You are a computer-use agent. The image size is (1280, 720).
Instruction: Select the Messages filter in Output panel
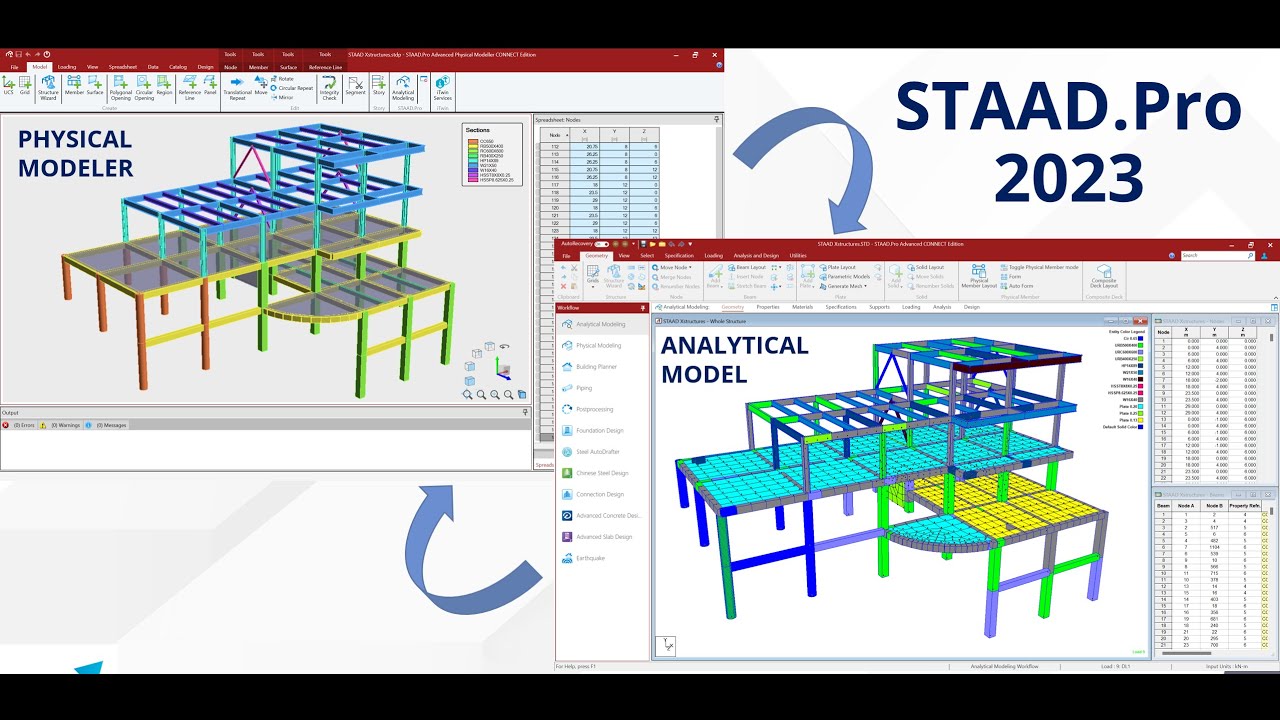[x=108, y=425]
